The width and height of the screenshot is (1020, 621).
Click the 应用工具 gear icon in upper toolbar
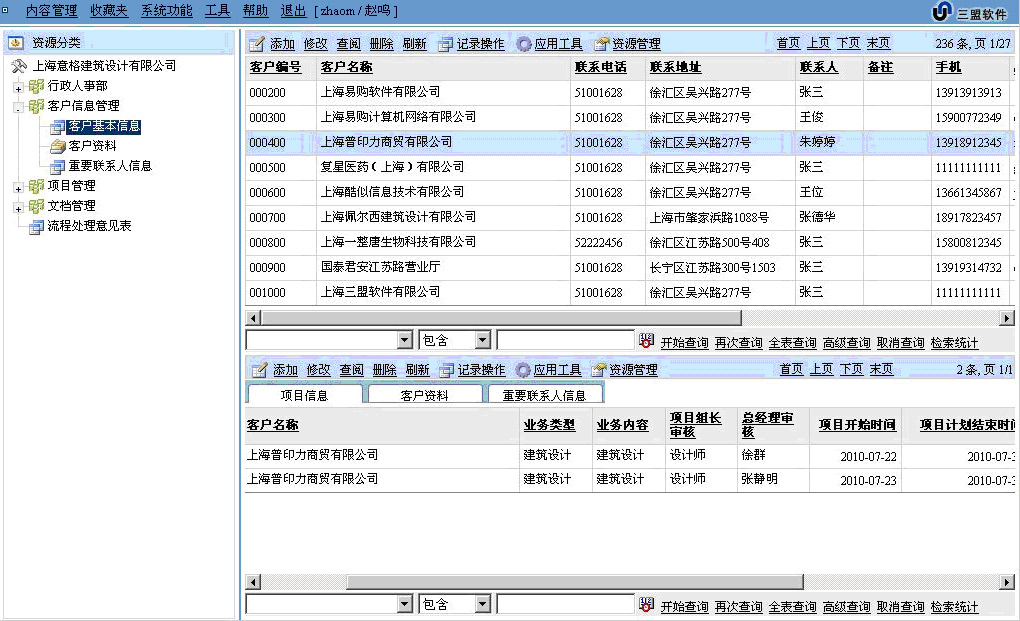coord(523,44)
